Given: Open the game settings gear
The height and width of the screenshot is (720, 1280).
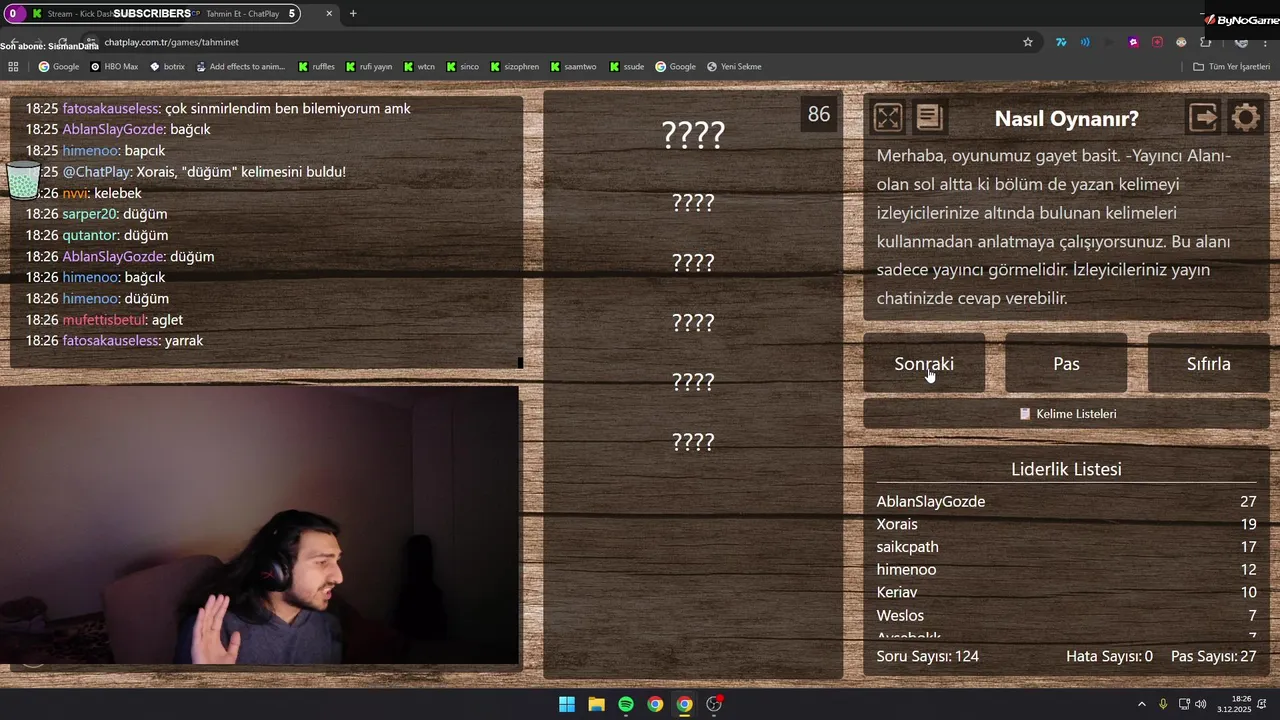Looking at the screenshot, I should coord(1245,118).
